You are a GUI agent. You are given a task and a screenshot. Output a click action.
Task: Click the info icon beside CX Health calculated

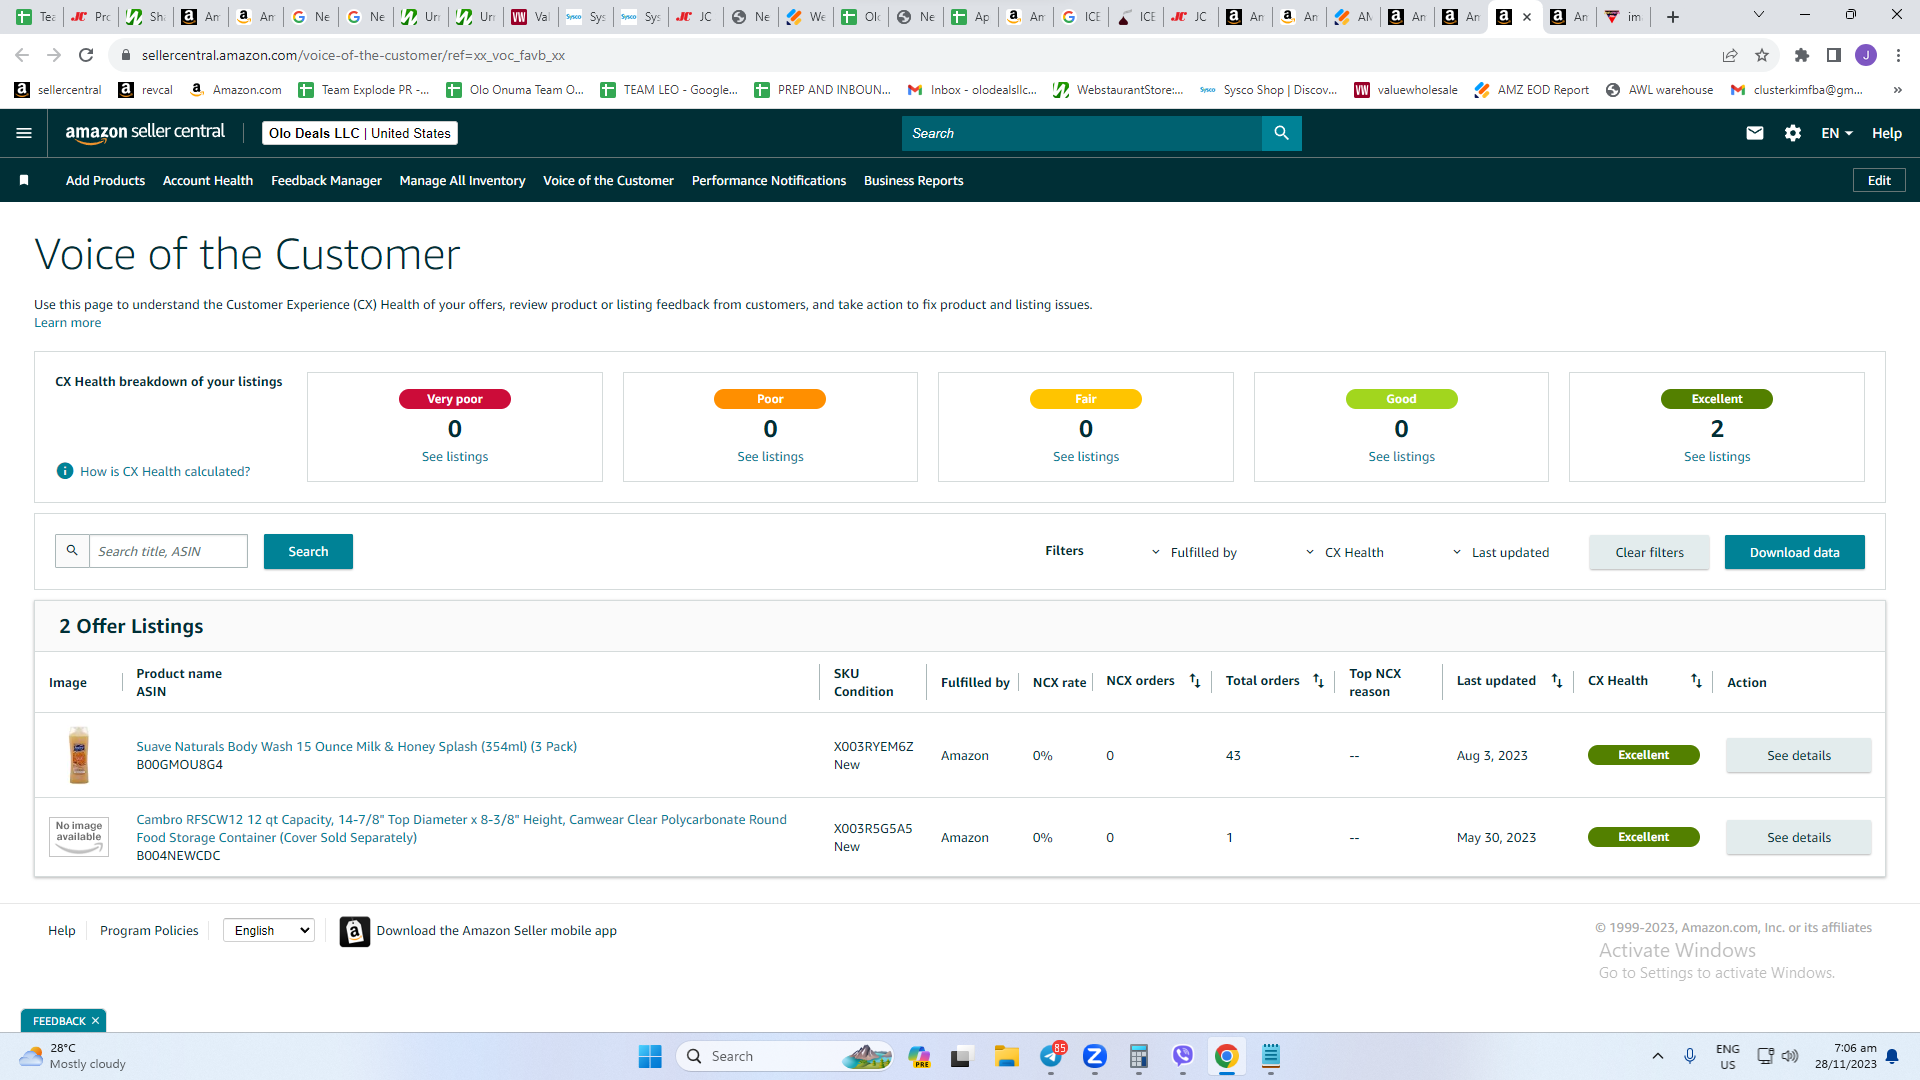65,471
